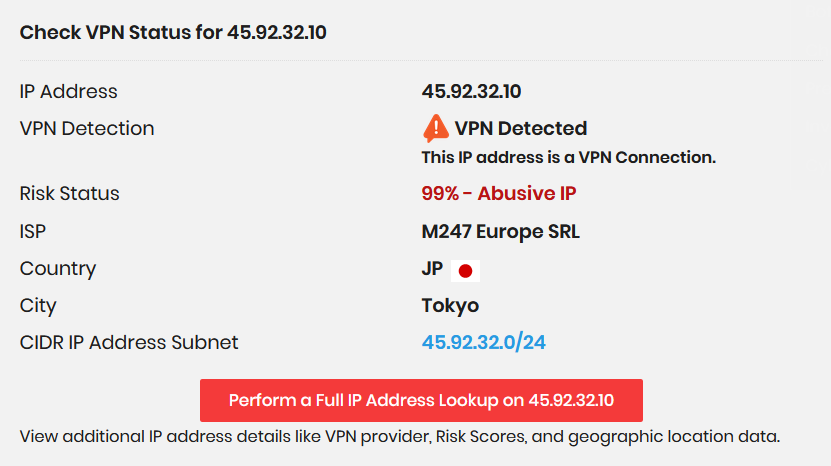Click the 'CIDR IP Address Subnet' label
The image size is (831, 466).
(129, 343)
